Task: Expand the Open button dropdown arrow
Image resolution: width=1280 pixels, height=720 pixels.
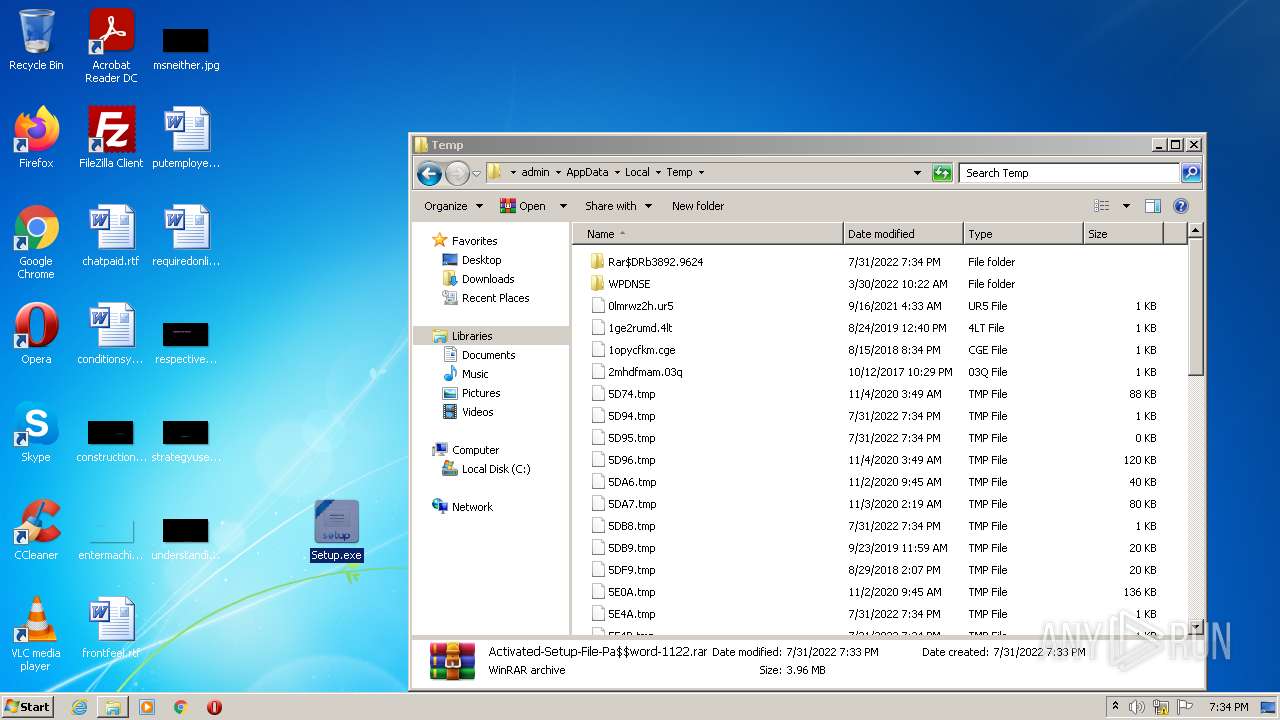Action: 563,206
